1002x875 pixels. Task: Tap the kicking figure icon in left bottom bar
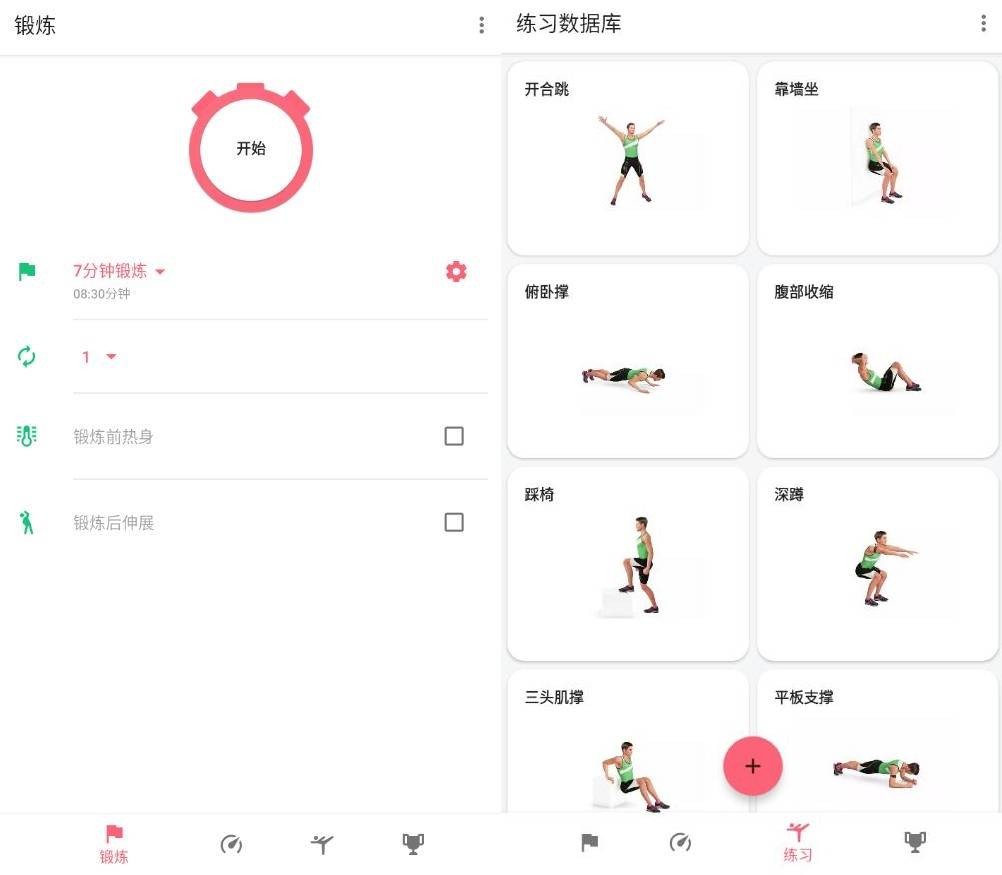(322, 844)
